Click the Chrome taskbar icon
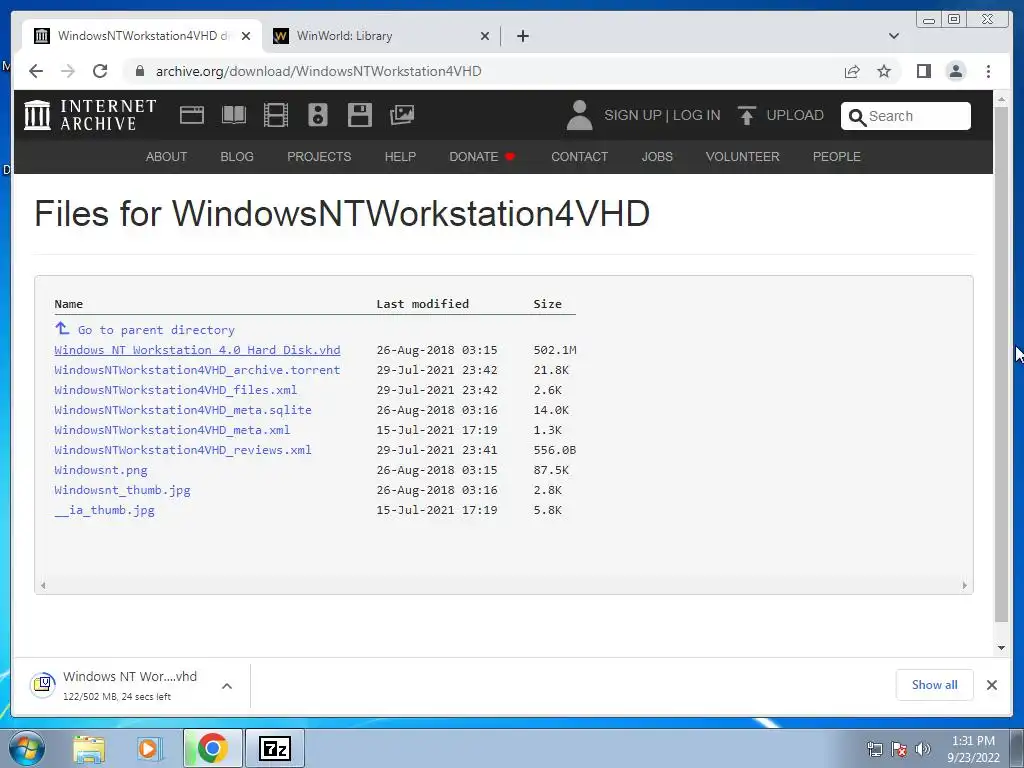Viewport: 1024px width, 768px height. (212, 748)
